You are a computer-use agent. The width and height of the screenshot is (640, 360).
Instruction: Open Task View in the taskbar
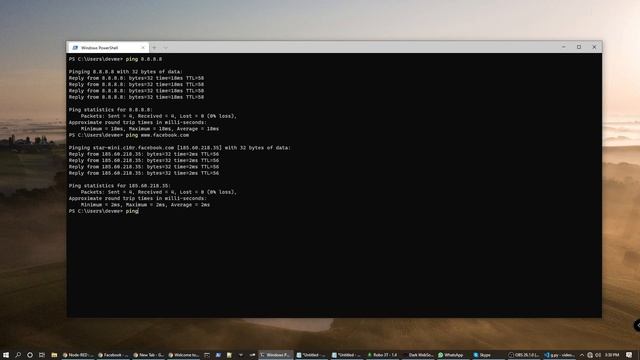coord(42,355)
